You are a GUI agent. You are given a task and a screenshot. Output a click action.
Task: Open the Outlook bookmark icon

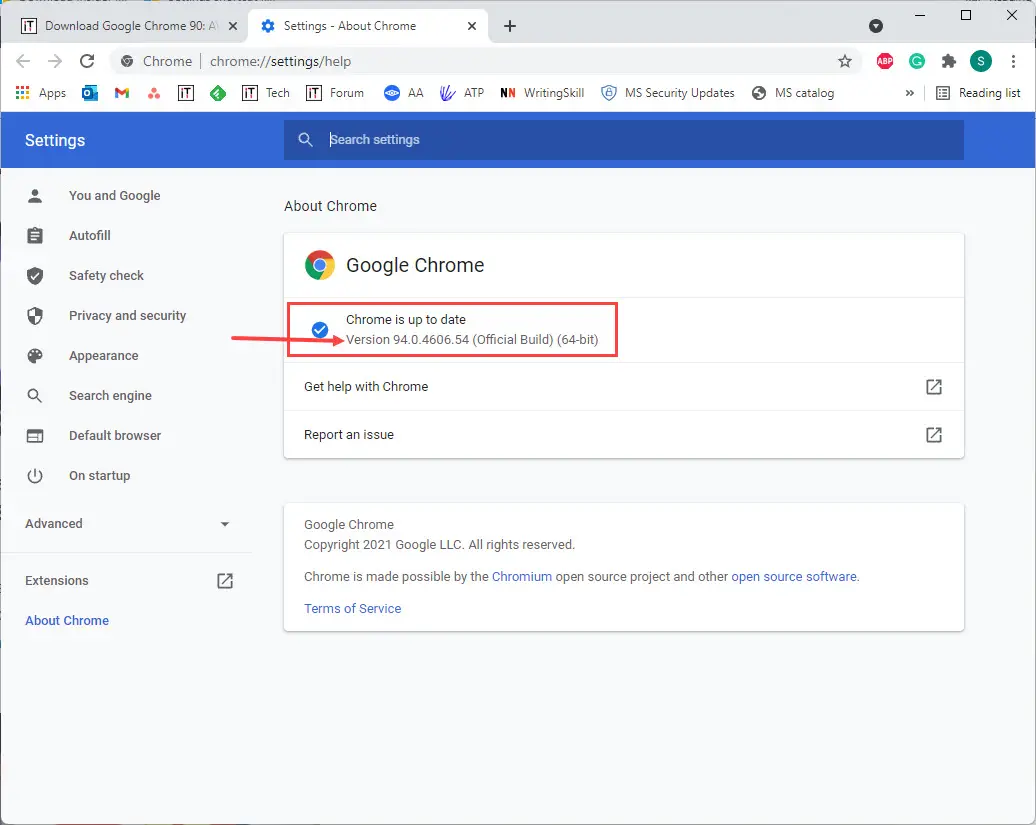90,93
